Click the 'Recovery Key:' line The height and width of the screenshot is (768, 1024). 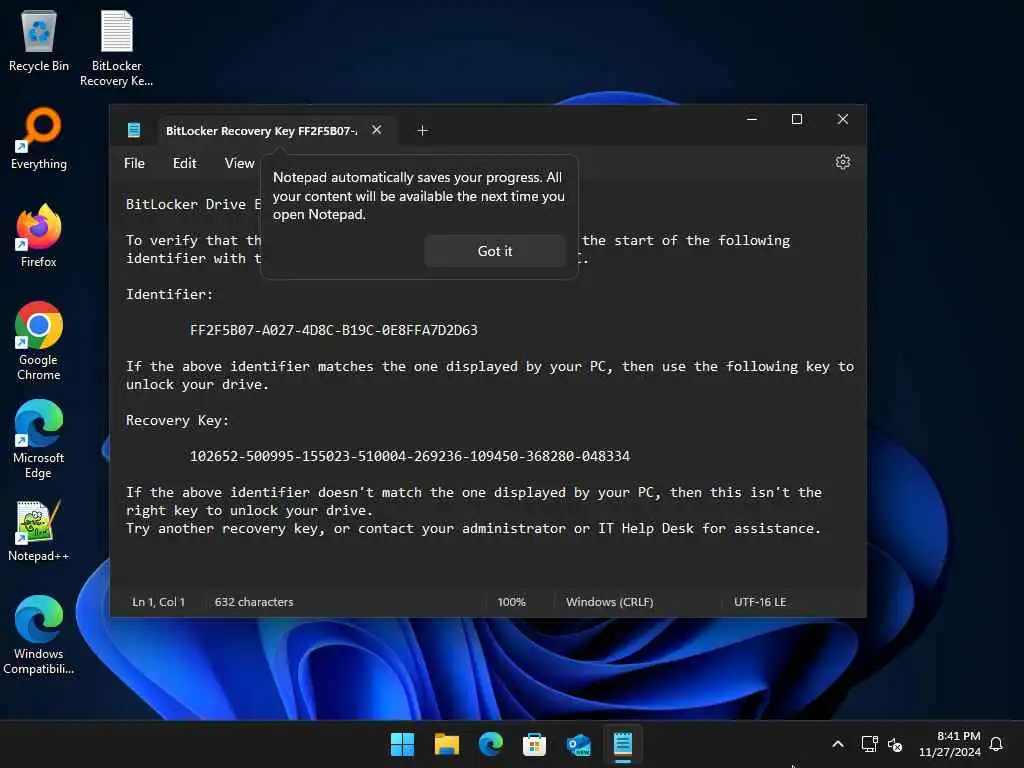pyautogui.click(x=178, y=420)
